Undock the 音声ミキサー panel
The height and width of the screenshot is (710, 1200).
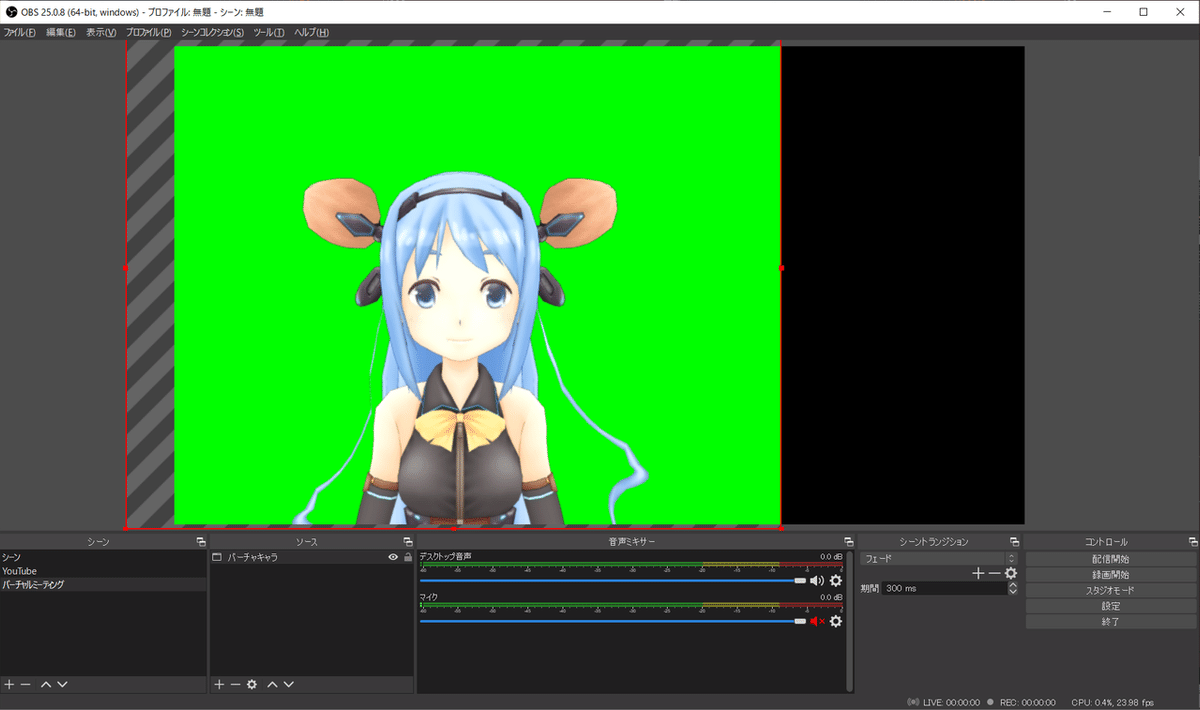pos(849,541)
